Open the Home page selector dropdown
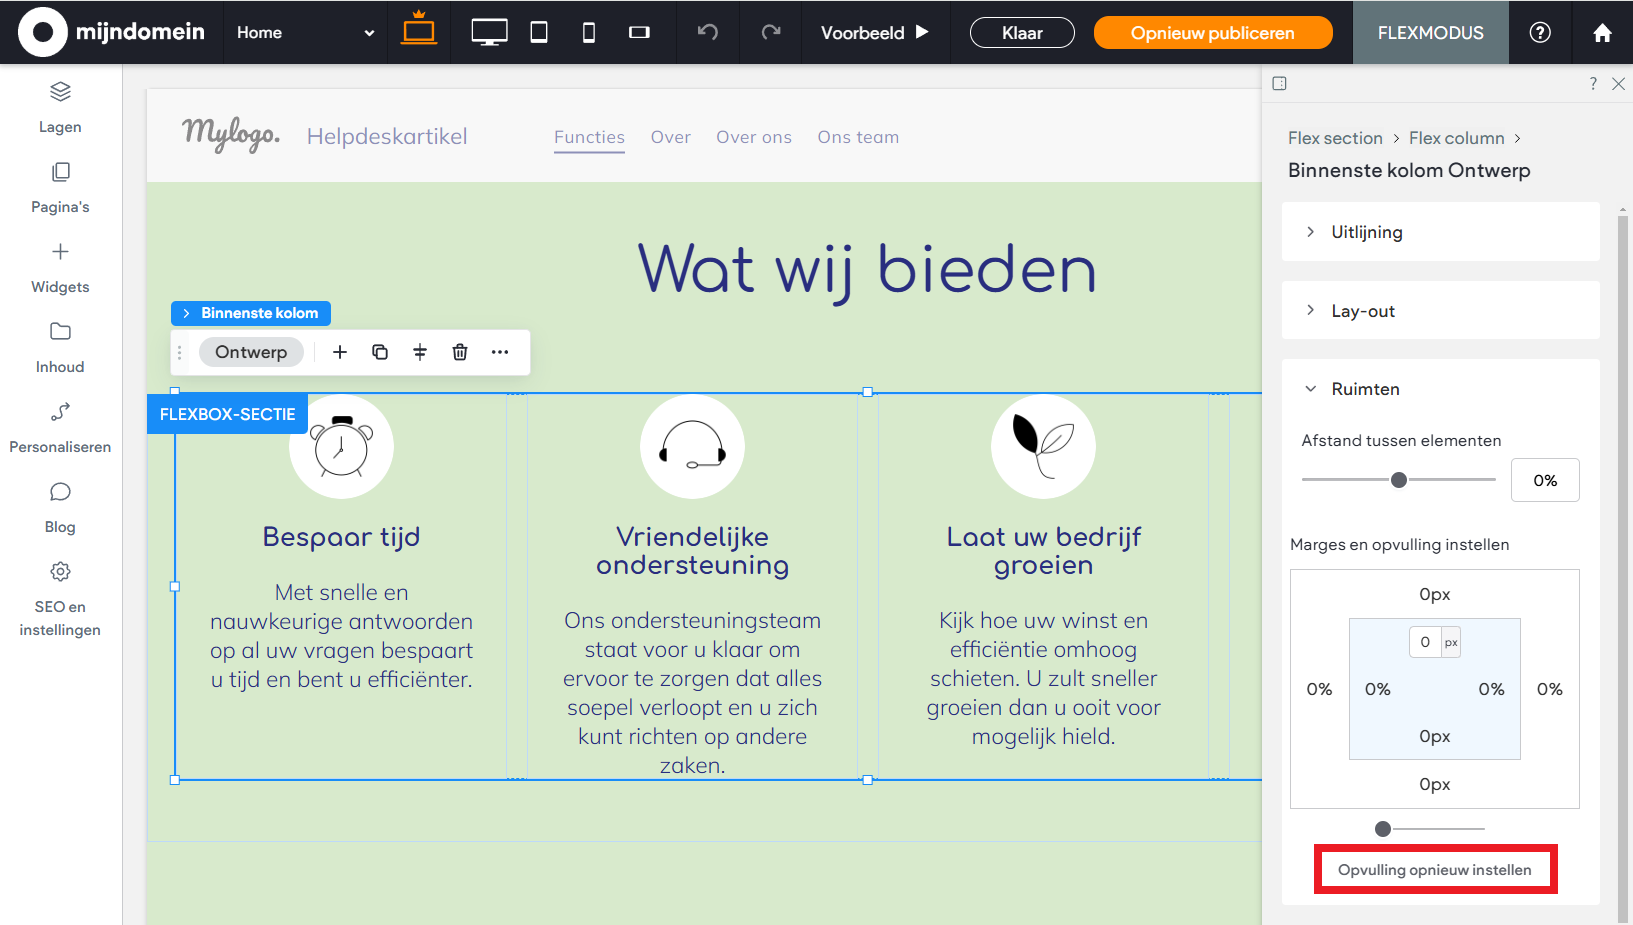The image size is (1633, 925). point(303,32)
